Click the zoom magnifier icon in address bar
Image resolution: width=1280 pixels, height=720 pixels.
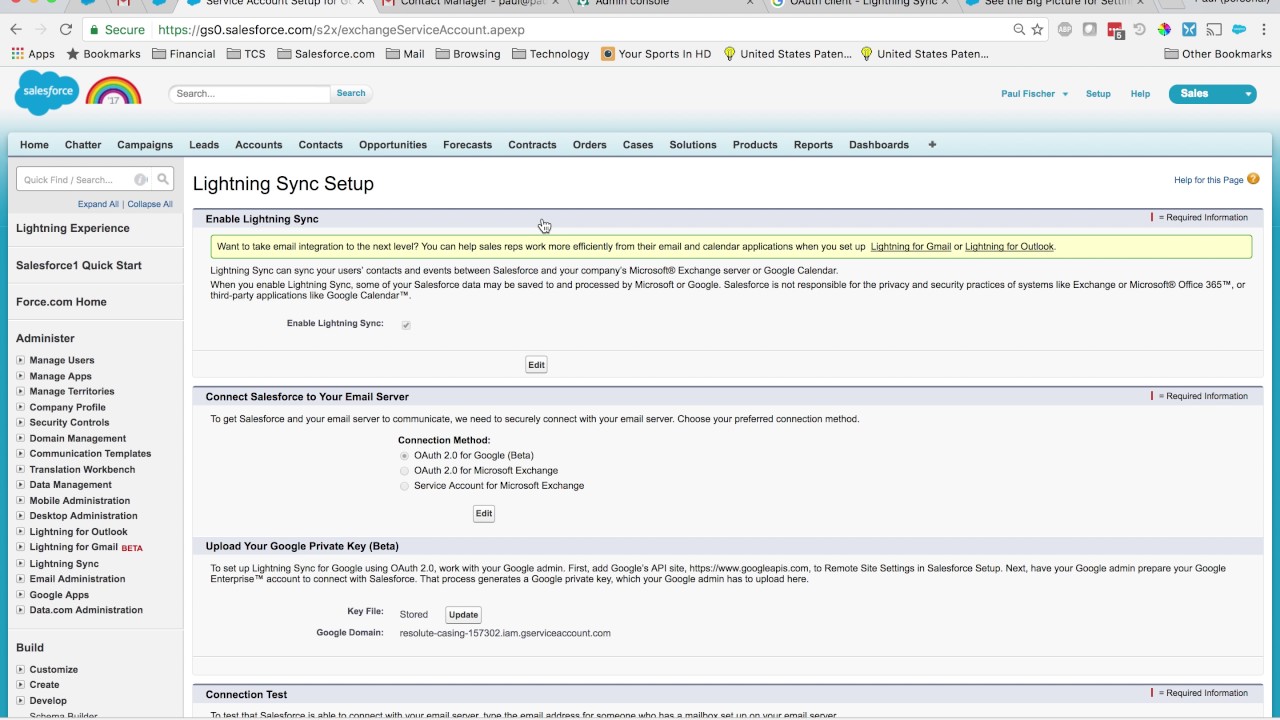(x=1019, y=30)
